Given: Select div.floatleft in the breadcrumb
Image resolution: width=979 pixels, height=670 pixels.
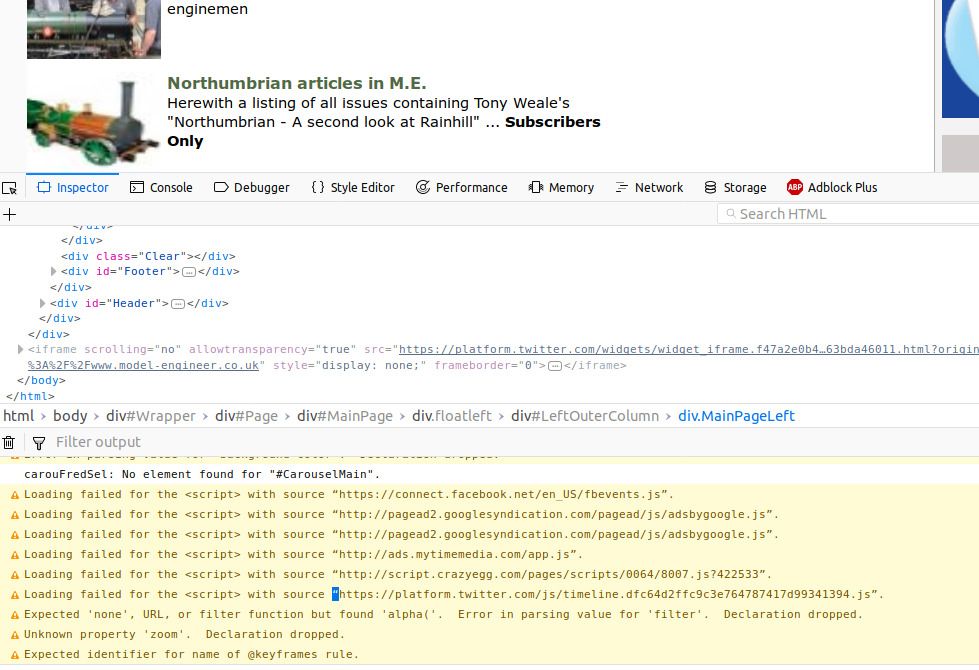Looking at the screenshot, I should [x=451, y=416].
